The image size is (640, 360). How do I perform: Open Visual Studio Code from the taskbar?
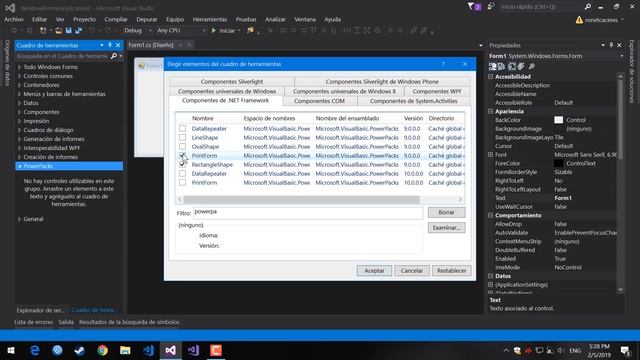click(x=148, y=350)
